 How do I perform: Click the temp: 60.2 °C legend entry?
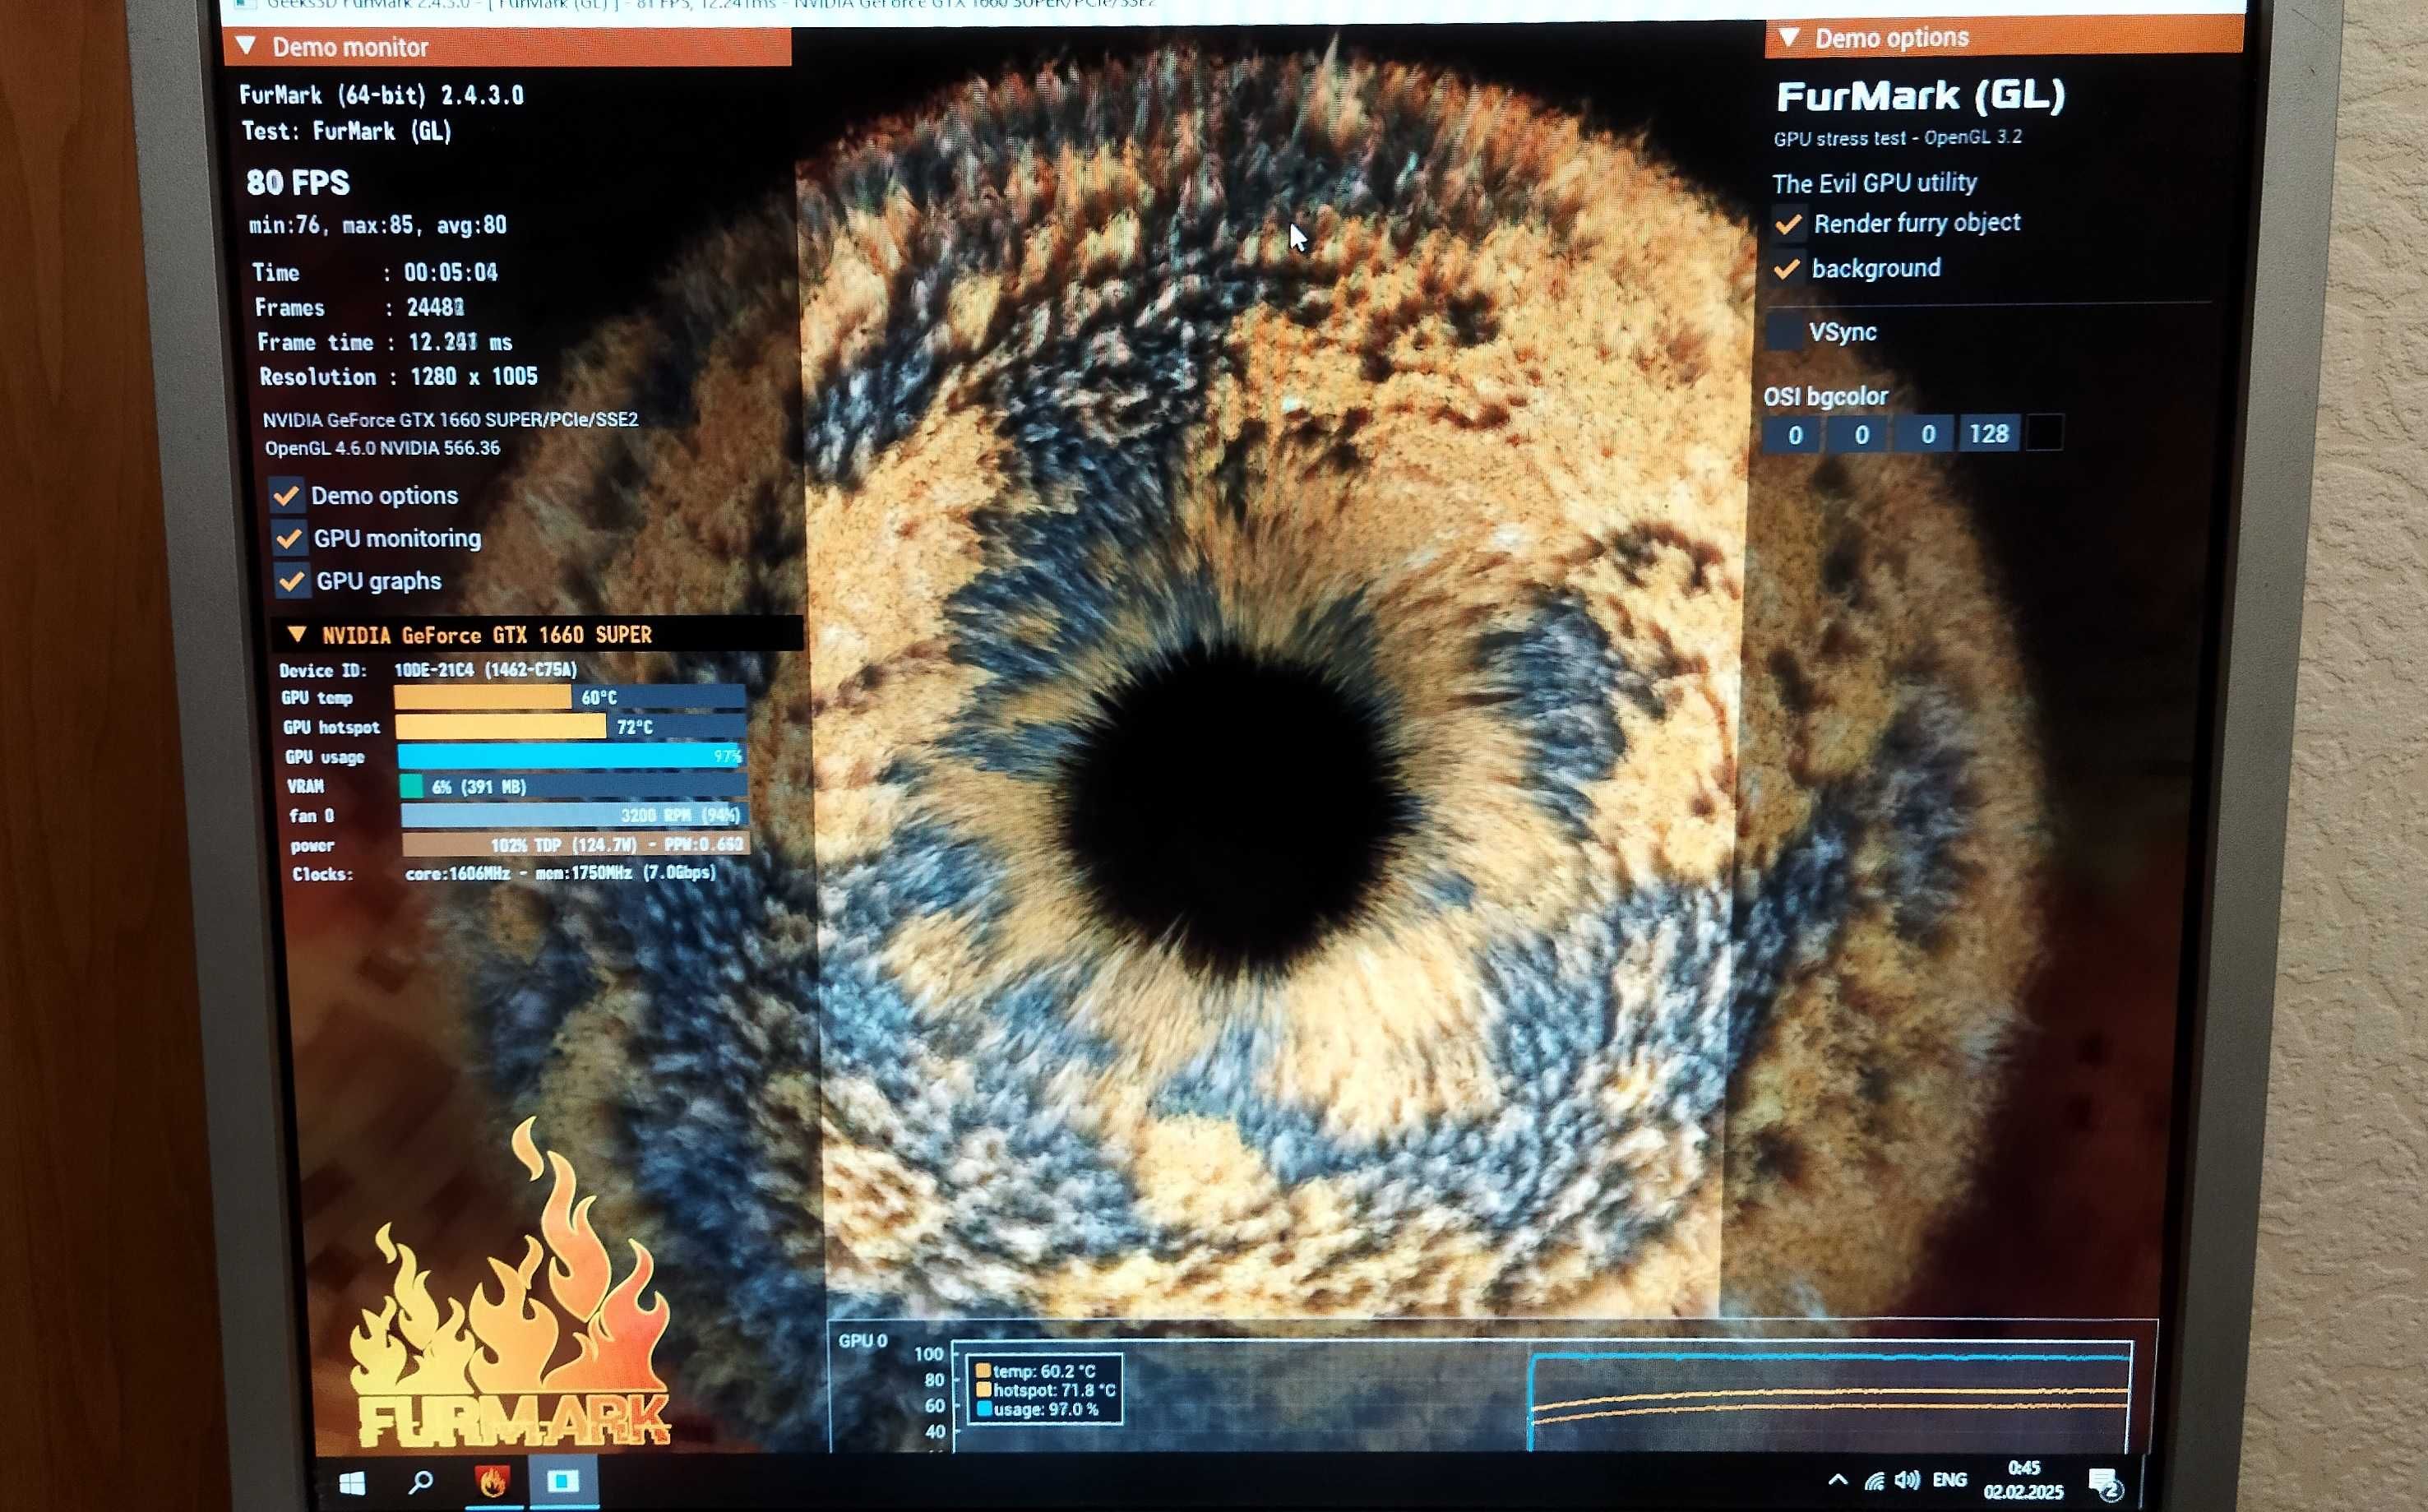pyautogui.click(x=1036, y=1371)
